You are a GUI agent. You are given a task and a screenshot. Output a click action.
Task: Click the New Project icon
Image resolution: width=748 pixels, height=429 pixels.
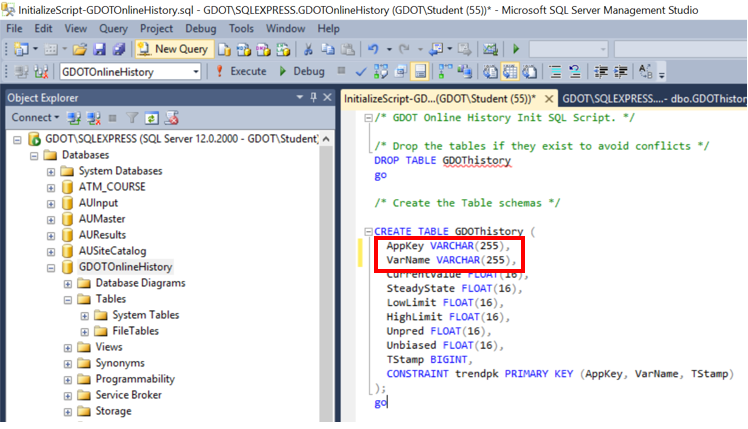coord(21,49)
